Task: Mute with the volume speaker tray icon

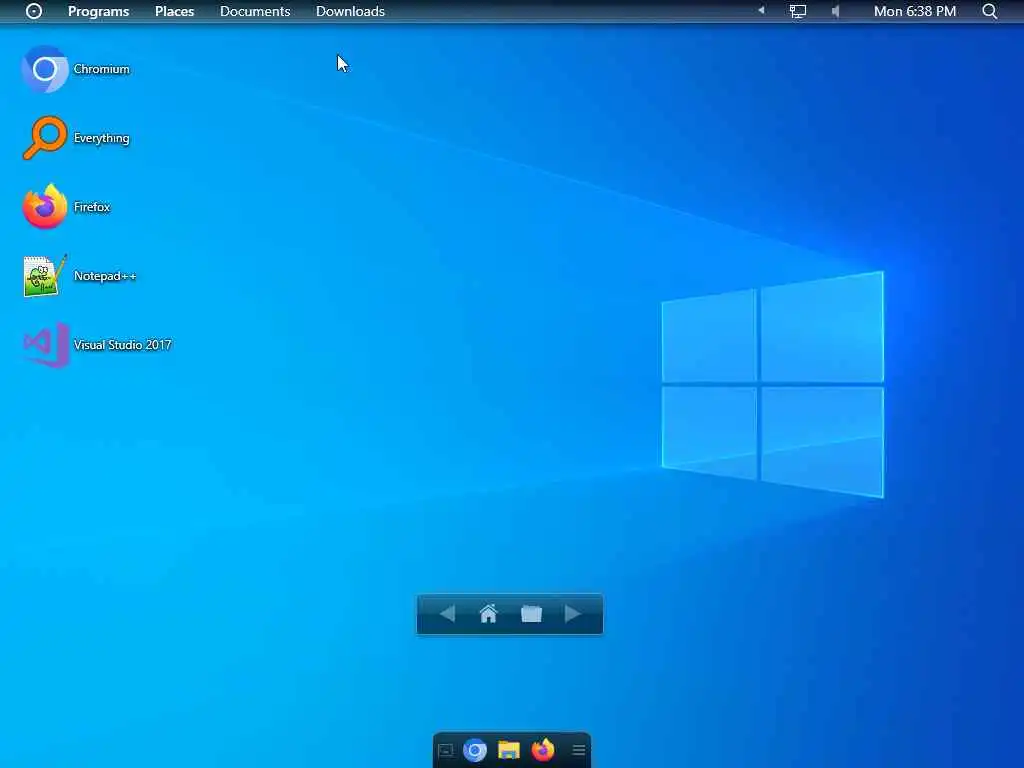Action: tap(835, 11)
